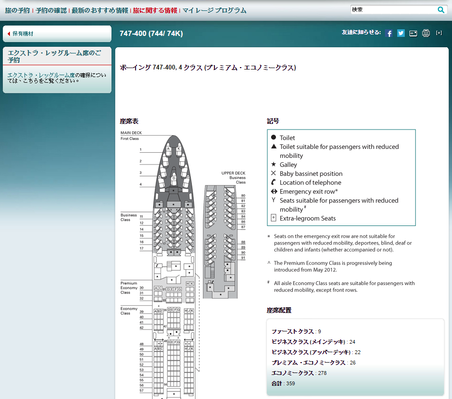Open マイレージプログラム menu

tap(214, 10)
